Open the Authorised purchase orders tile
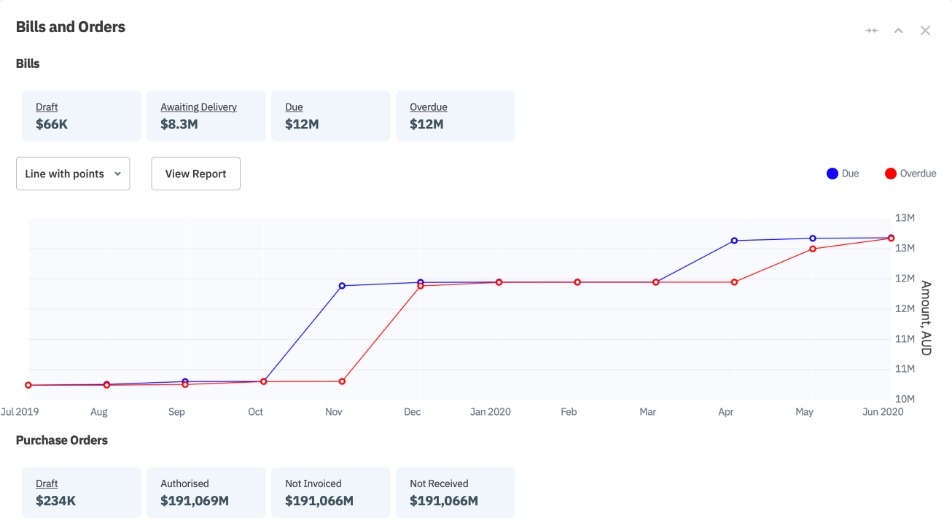The width and height of the screenshot is (952, 525). pyautogui.click(x=206, y=492)
